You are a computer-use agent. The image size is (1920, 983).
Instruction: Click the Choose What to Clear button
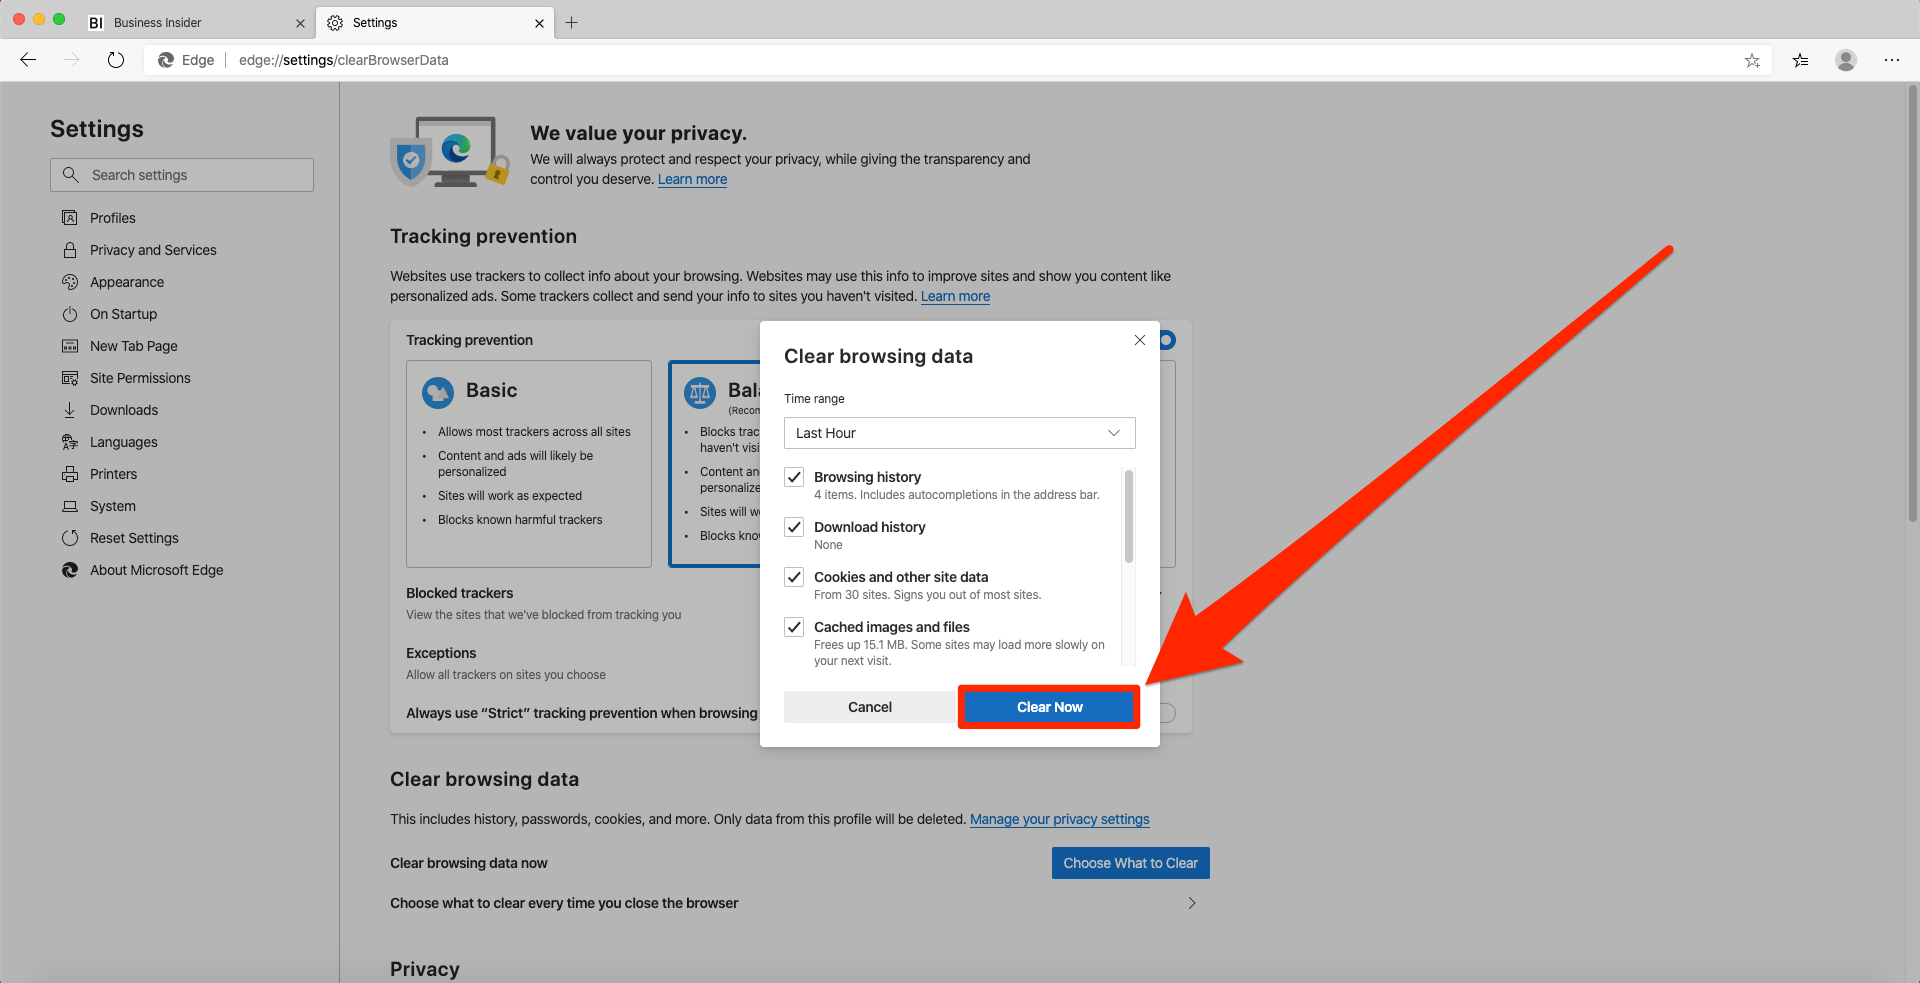(1130, 863)
